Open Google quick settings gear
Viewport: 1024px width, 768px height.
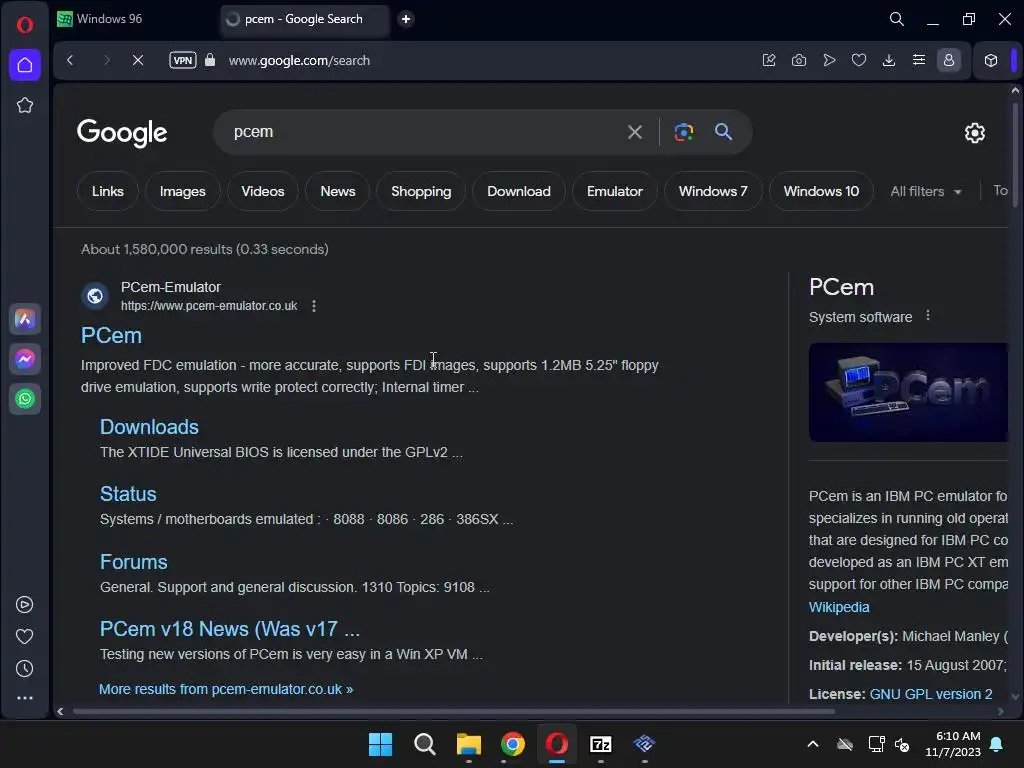coord(975,133)
